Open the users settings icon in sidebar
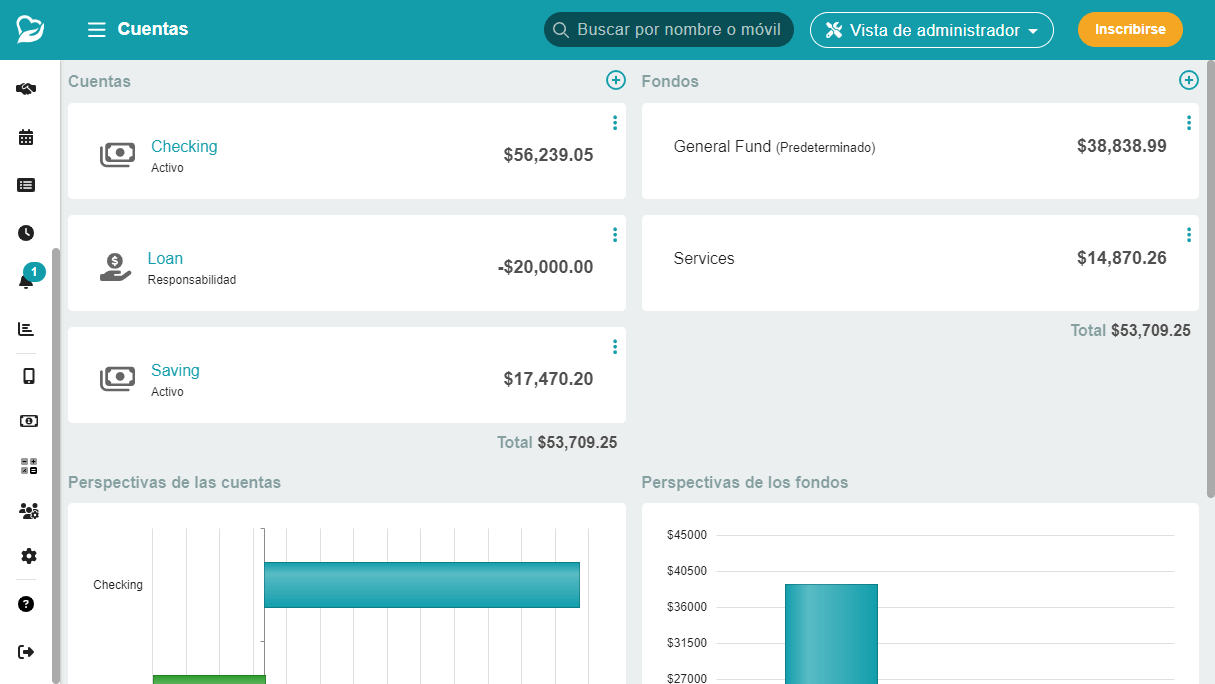 click(x=29, y=511)
